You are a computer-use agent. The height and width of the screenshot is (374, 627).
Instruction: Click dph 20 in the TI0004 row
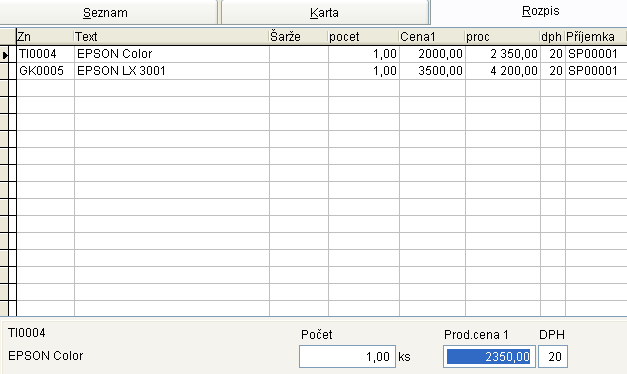553,54
